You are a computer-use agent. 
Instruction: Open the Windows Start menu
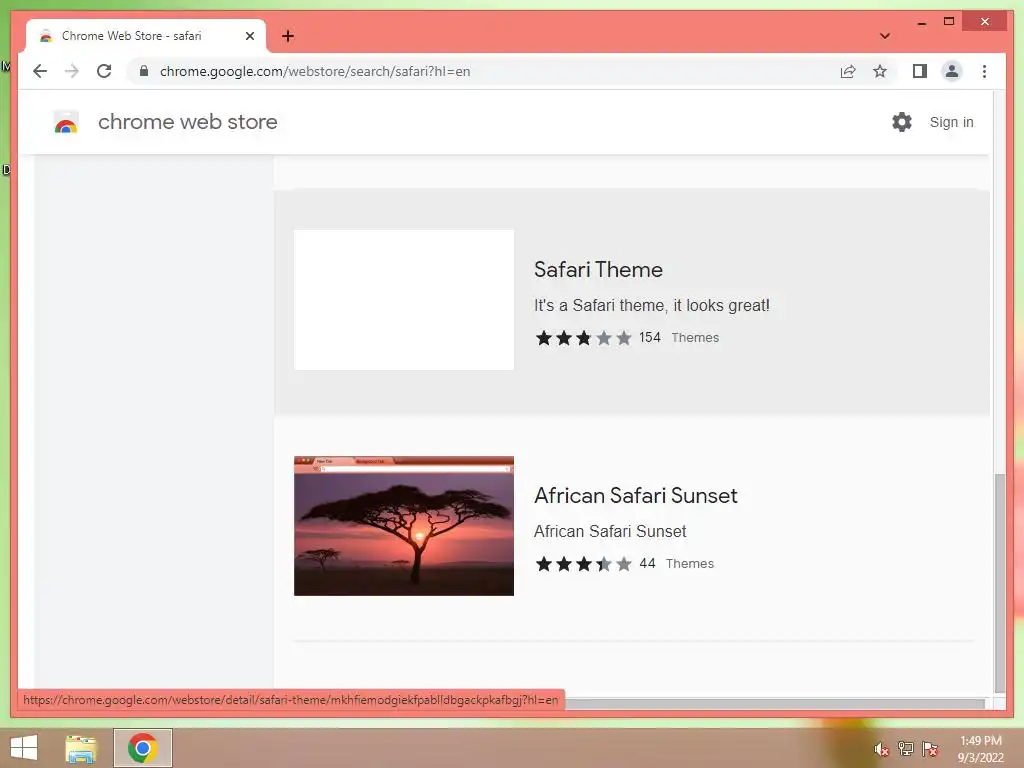[24, 748]
